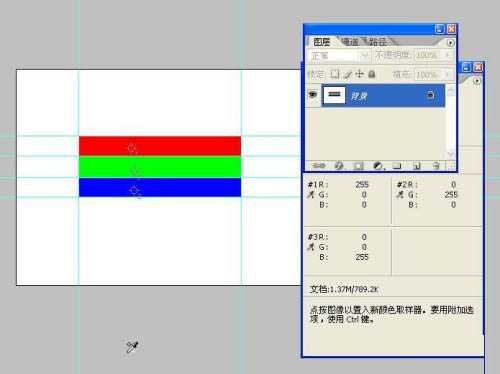Screen dimensions: 500x374
Task: Create a new layer icon
Action: 417,165
